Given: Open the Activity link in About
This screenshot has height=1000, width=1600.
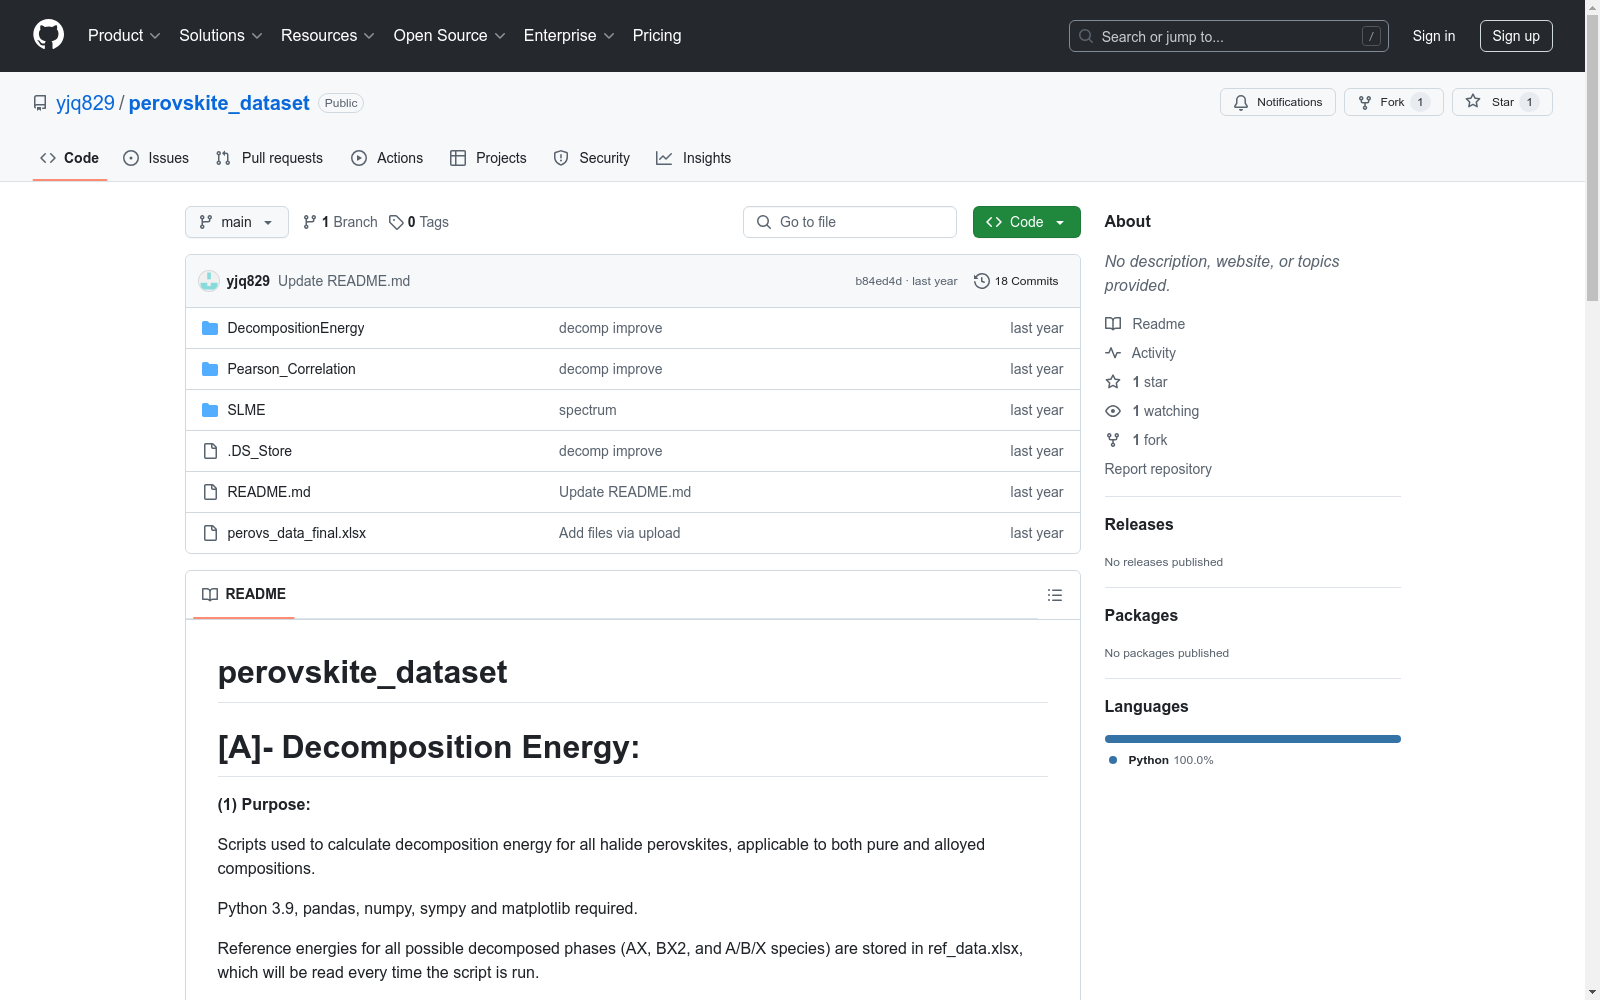Looking at the screenshot, I should 1140,353.
